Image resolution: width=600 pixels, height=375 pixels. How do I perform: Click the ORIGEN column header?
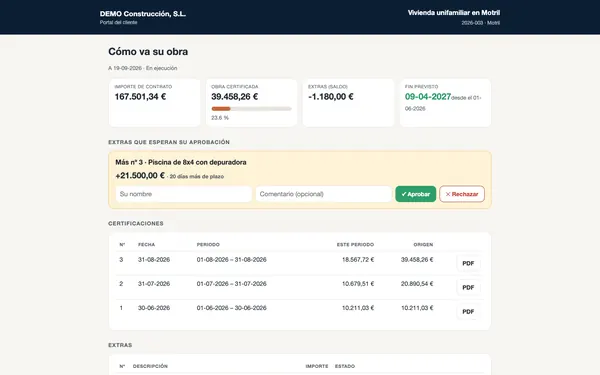423,245
